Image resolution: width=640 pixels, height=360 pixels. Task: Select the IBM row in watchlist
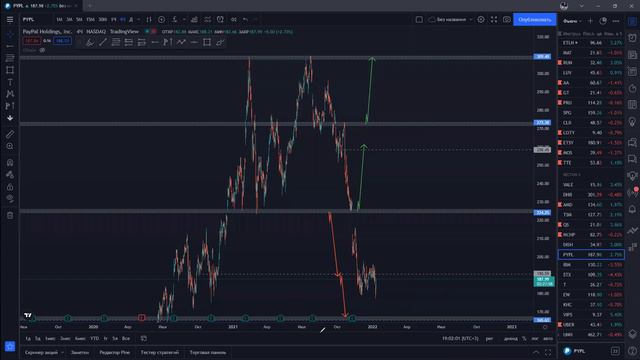[591, 265]
